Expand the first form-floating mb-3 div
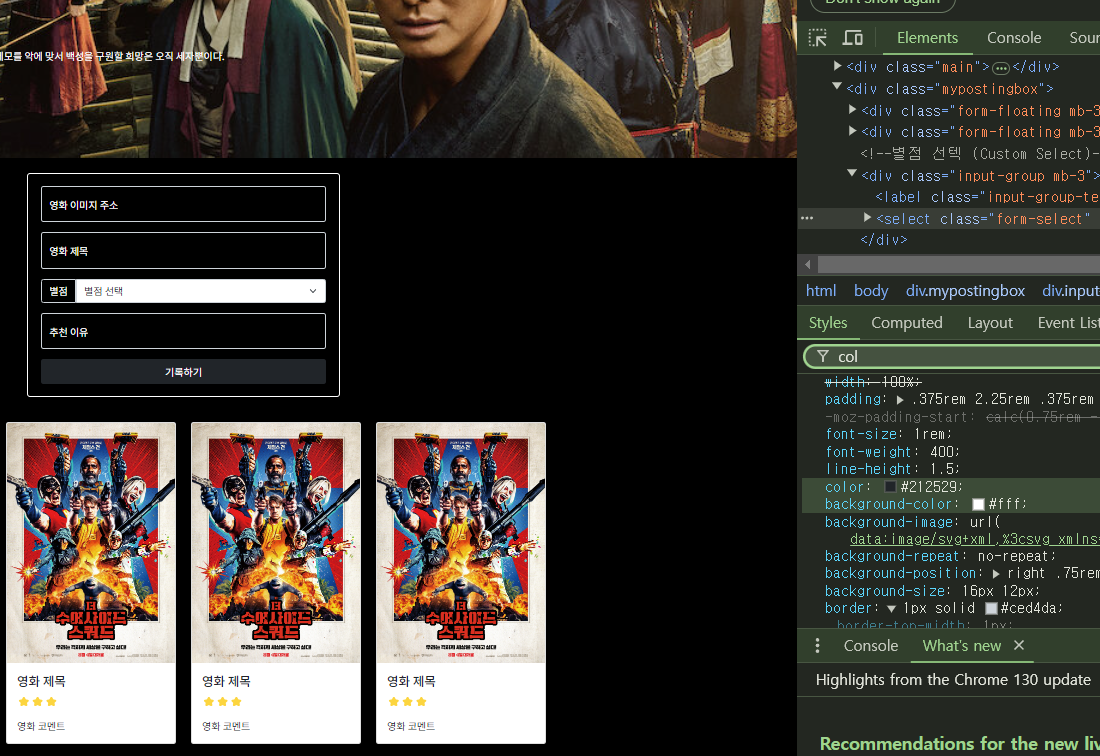 (852, 109)
